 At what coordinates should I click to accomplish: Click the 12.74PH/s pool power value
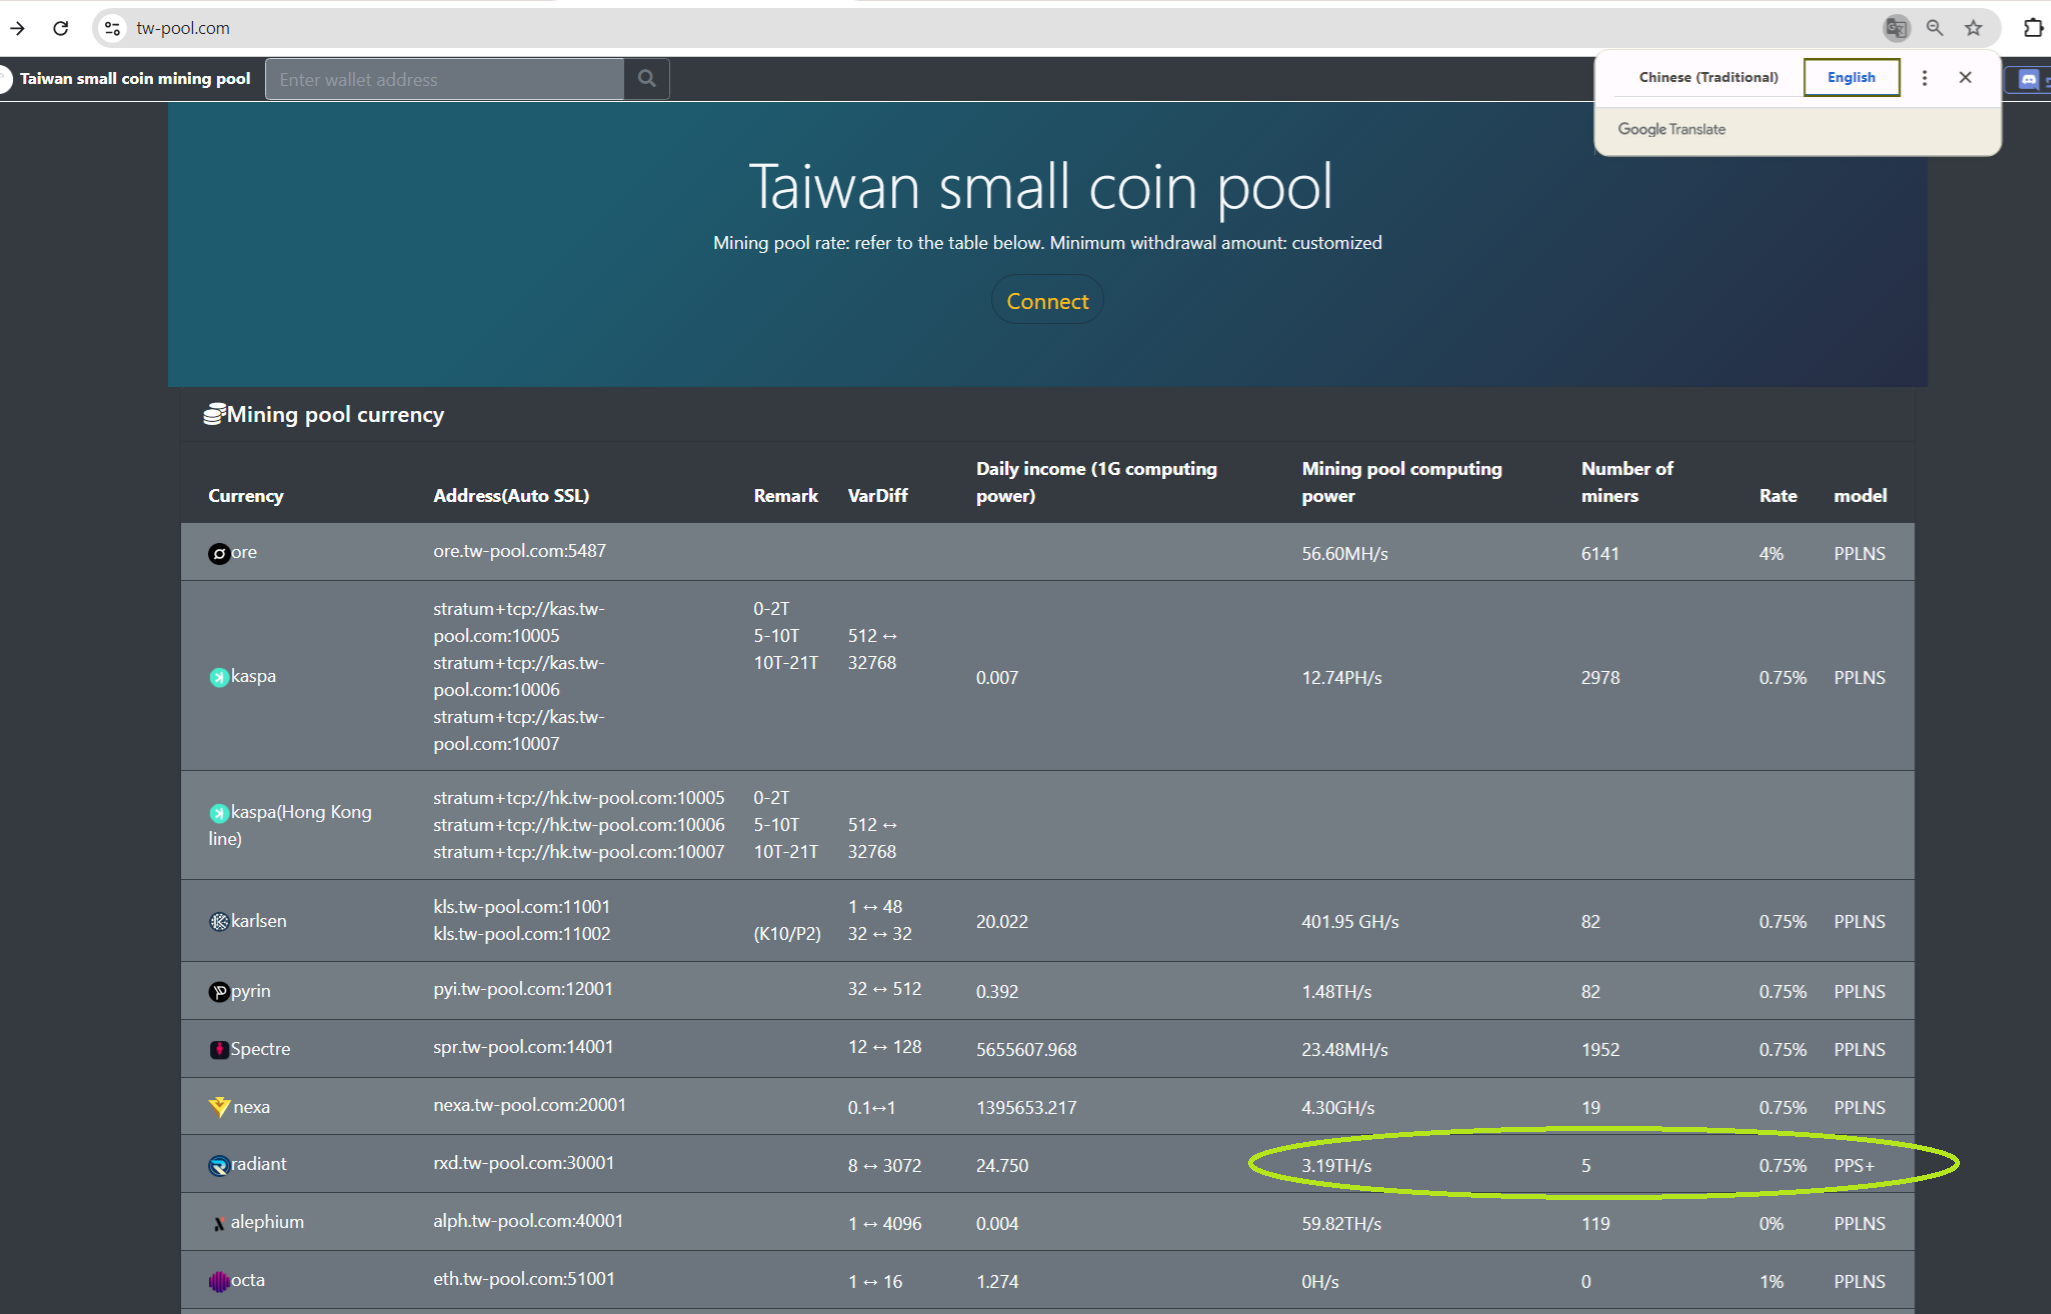pyautogui.click(x=1342, y=678)
